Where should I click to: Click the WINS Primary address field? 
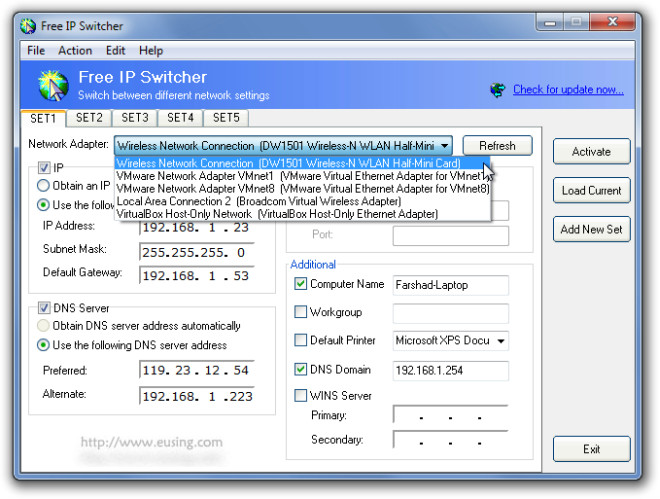451,415
